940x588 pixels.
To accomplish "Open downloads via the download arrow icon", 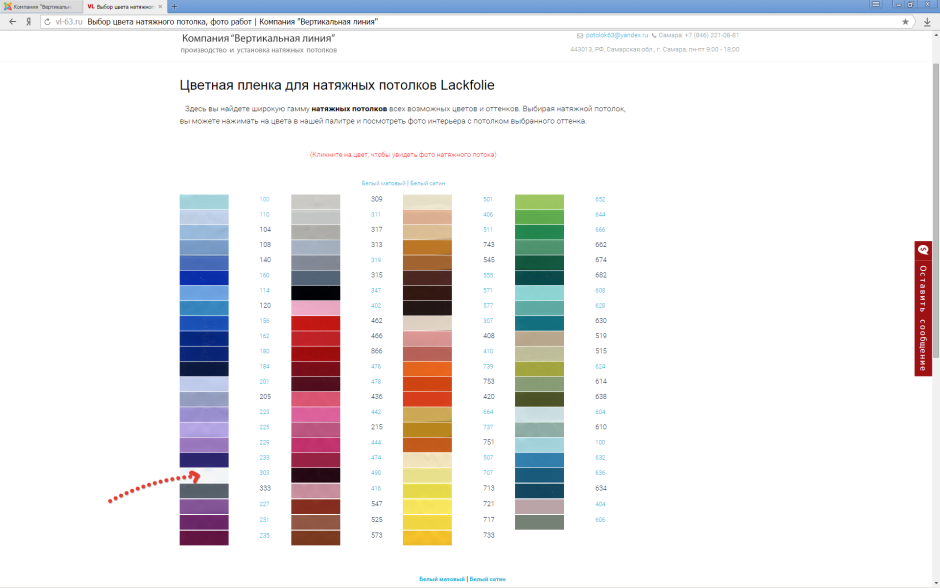I will [927, 21].
